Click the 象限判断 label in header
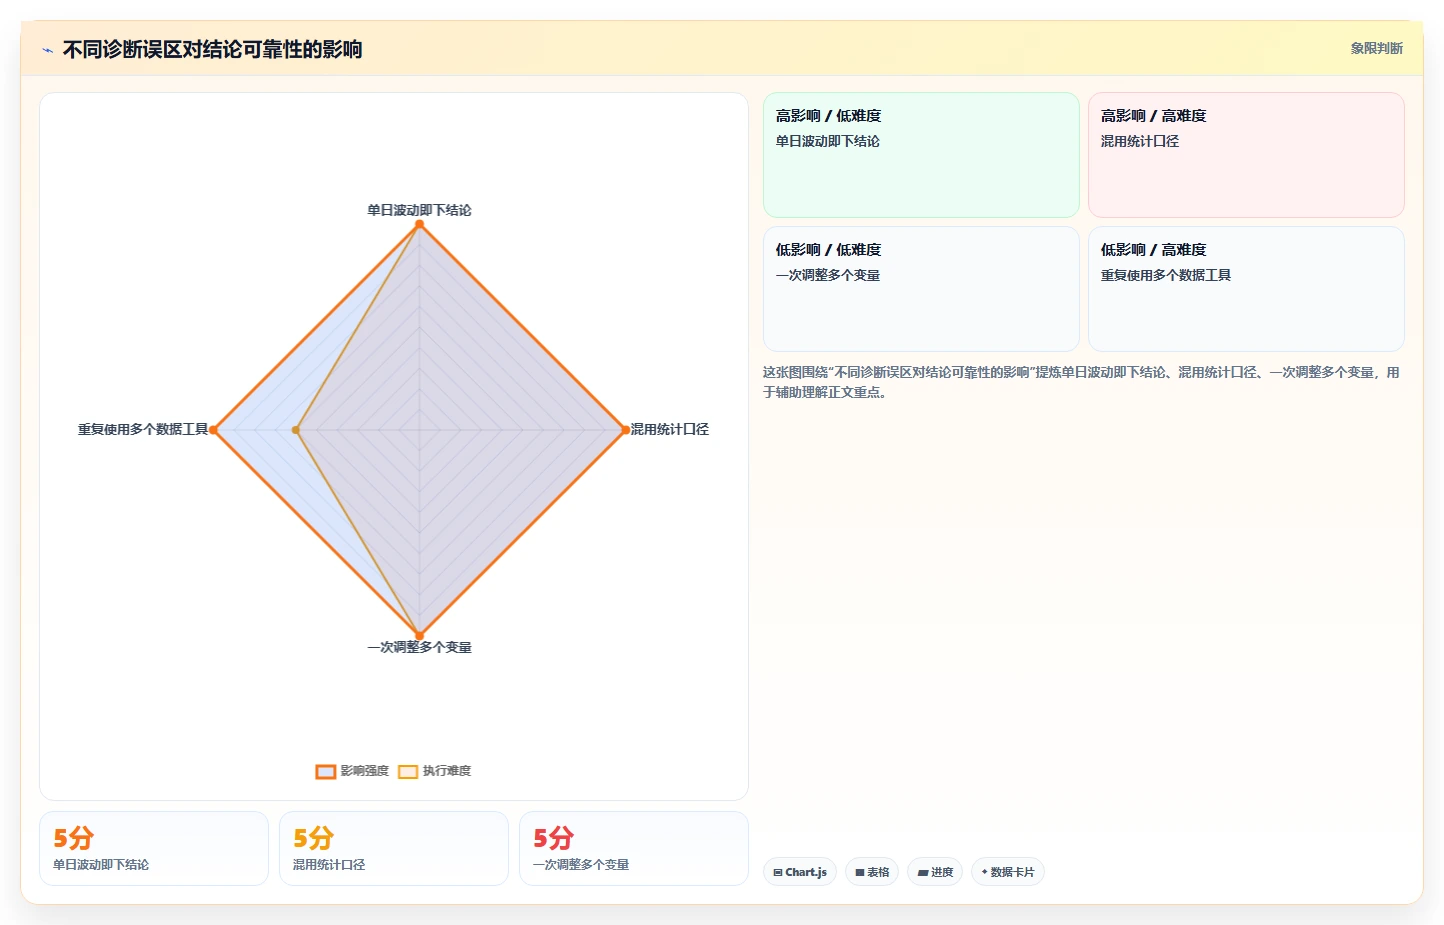 (x=1376, y=48)
